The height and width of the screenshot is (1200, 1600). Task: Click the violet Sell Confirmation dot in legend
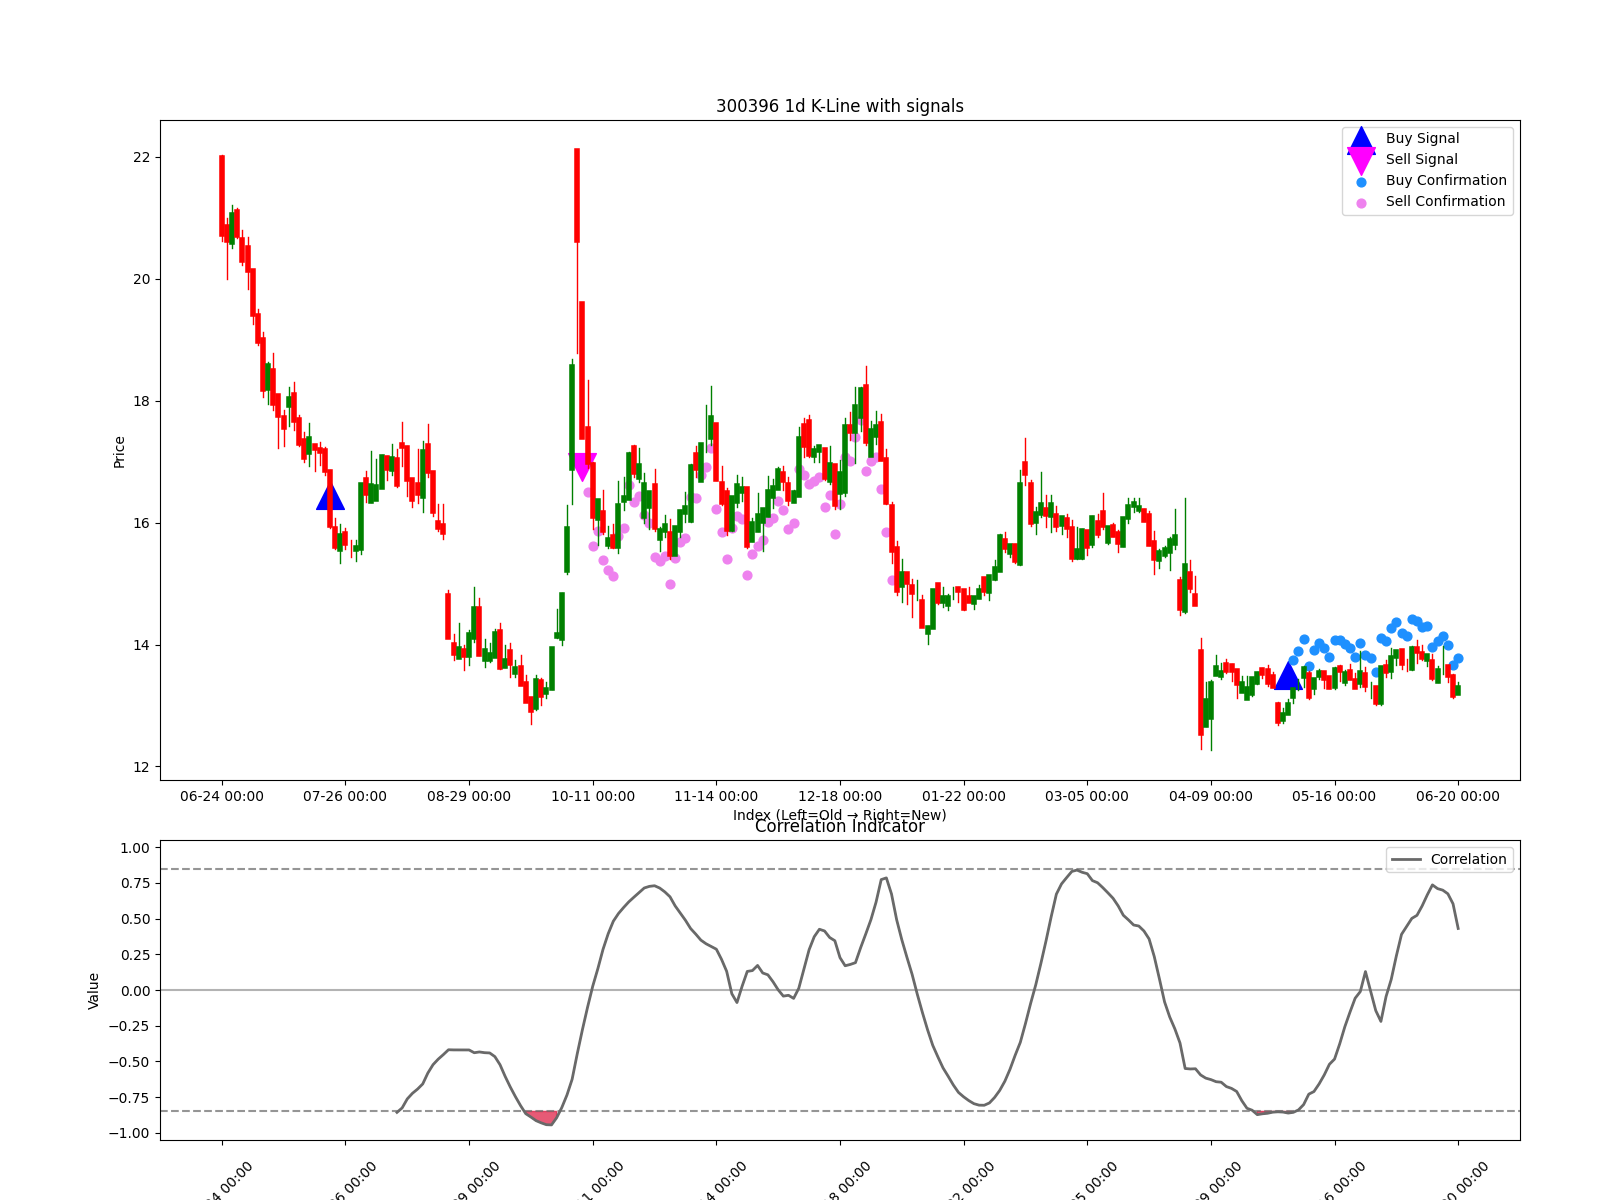coord(1361,203)
